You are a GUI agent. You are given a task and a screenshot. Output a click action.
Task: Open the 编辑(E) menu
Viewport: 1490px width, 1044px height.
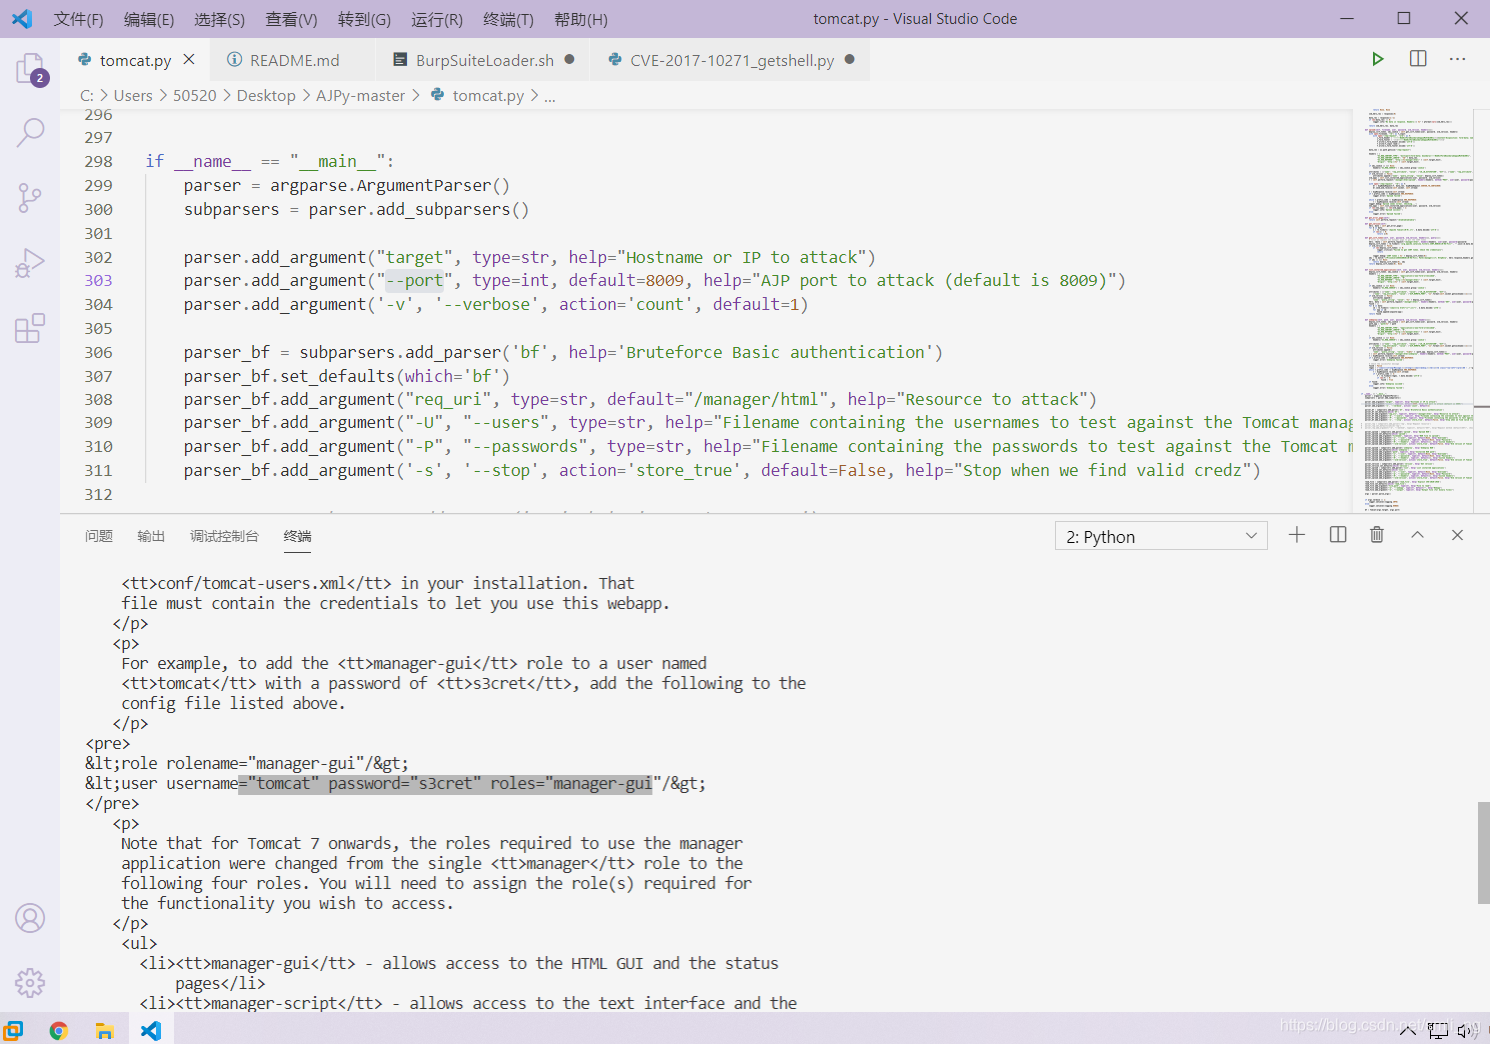pos(149,19)
